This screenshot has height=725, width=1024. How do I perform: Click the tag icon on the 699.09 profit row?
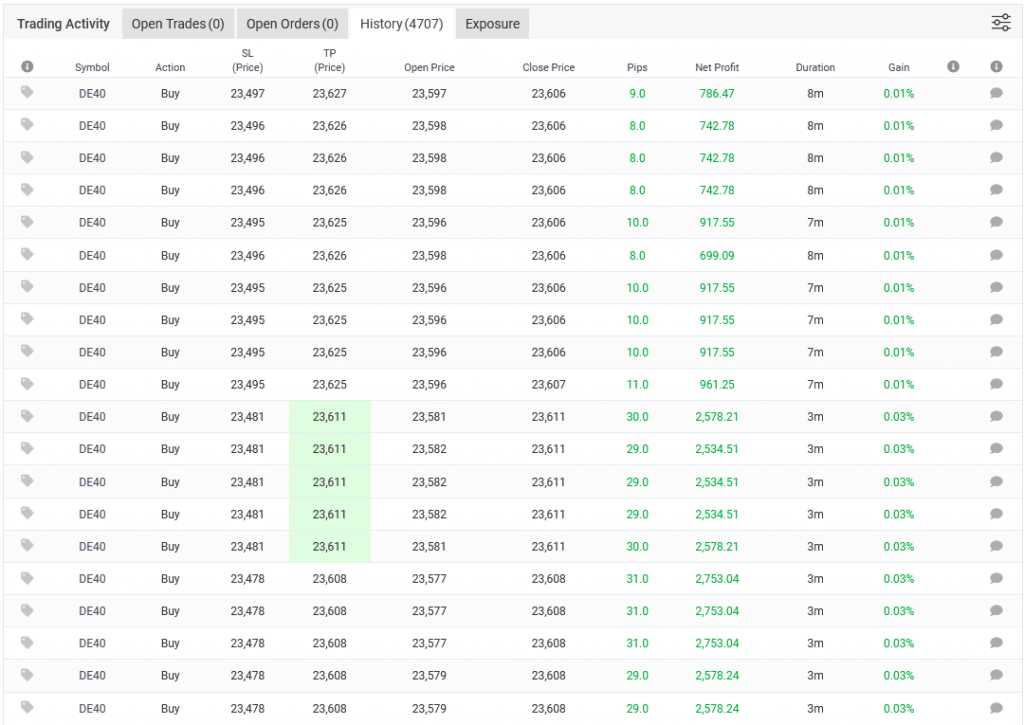tap(27, 254)
